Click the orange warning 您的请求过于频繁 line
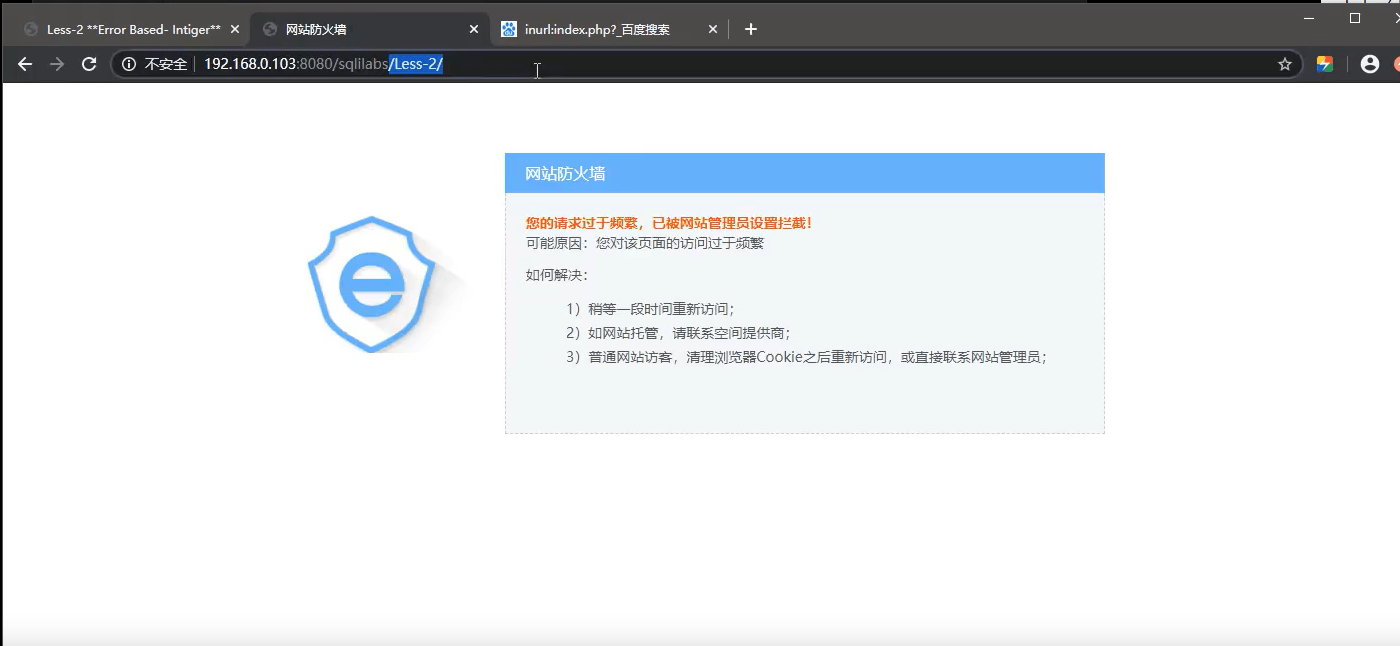This screenshot has height=646, width=1400. coord(669,223)
